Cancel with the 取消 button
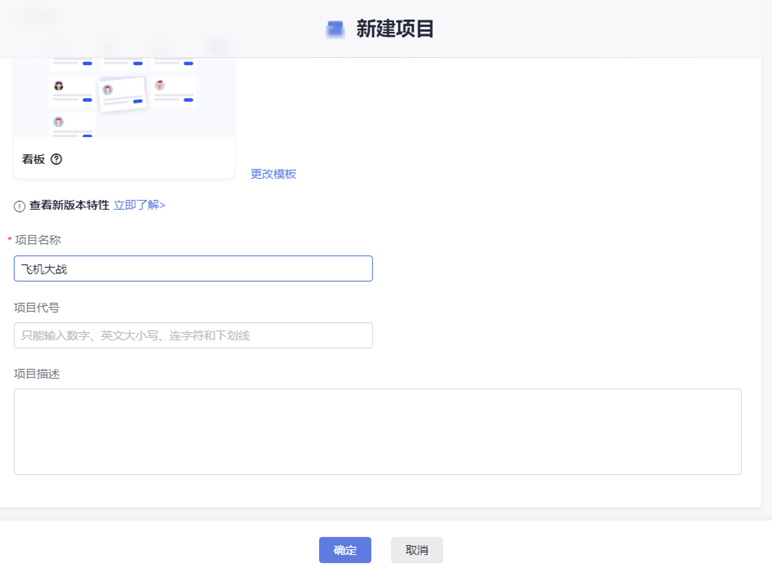This screenshot has height=568, width=772. point(417,550)
